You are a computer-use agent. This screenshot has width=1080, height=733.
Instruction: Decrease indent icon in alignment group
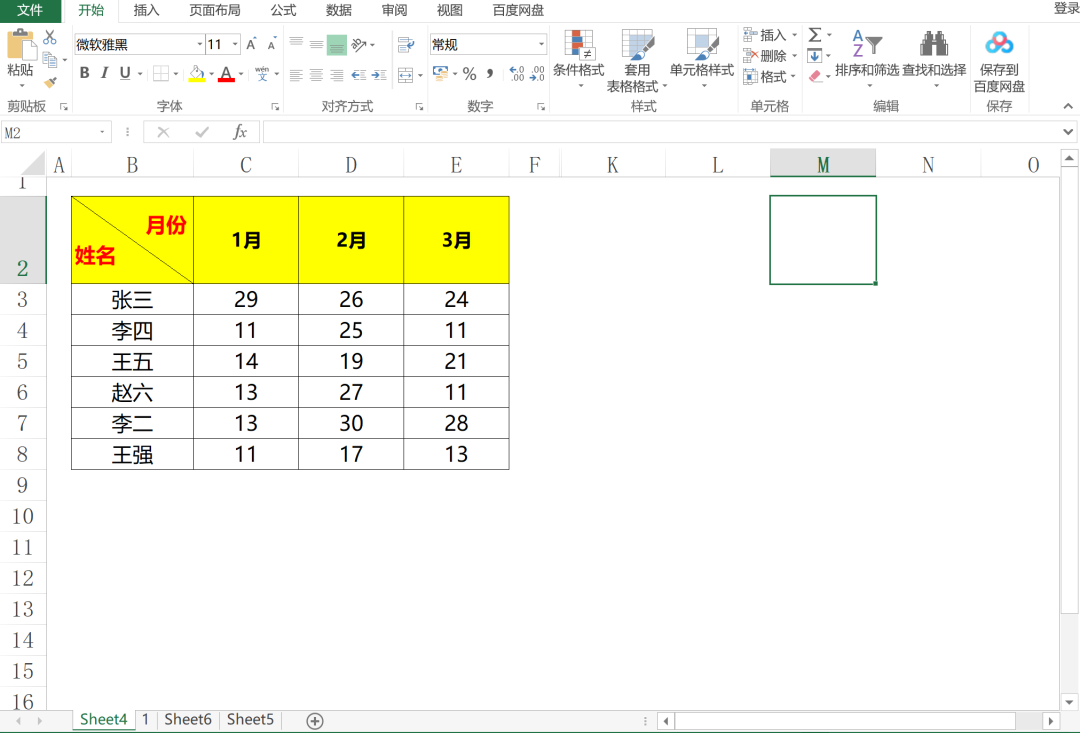[359, 74]
